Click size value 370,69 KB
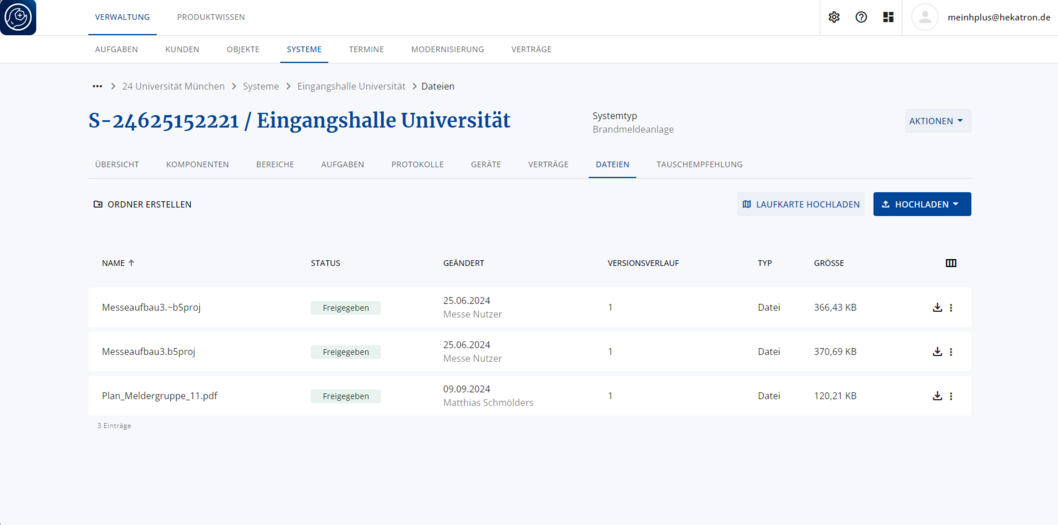Screen dimensions: 1058x525 (835, 352)
